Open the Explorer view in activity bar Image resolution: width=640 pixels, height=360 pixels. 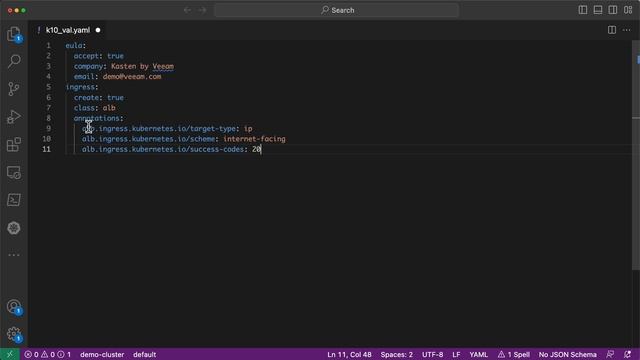pyautogui.click(x=14, y=33)
